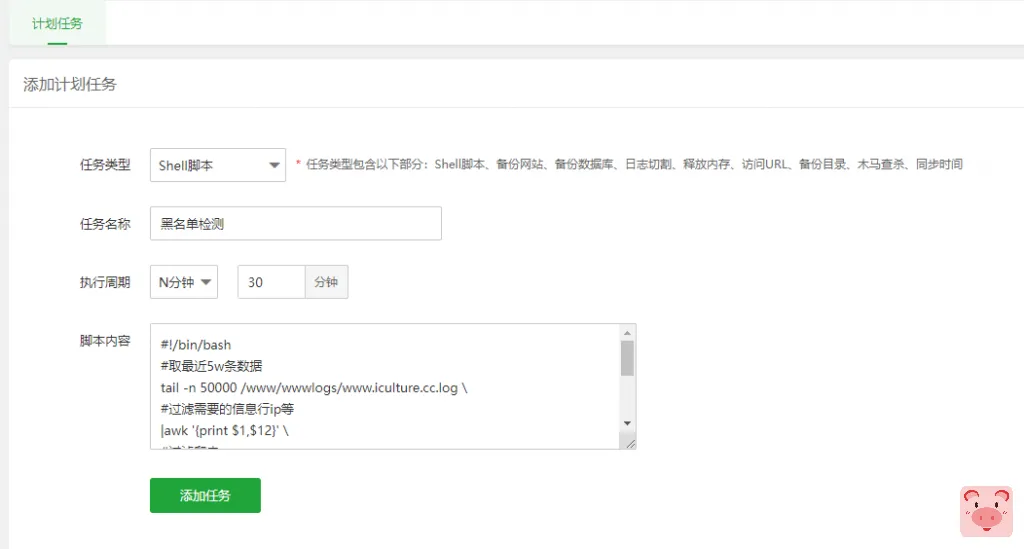This screenshot has width=1024, height=549.
Task: Open the 任务类型 Shell脚本 dropdown
Action: click(x=217, y=165)
